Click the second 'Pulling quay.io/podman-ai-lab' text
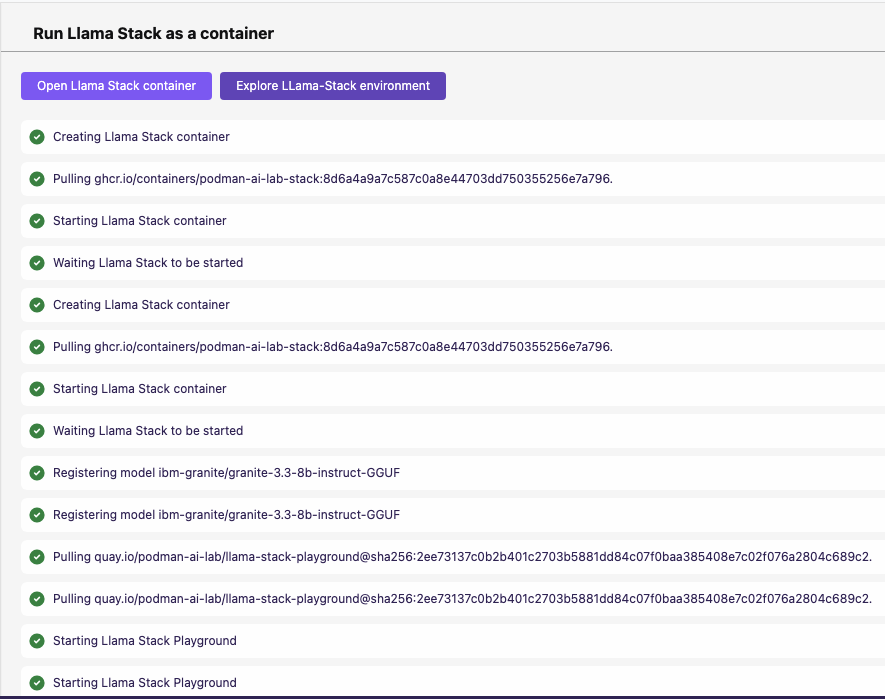Viewport: 885px width, 699px height. click(462, 599)
